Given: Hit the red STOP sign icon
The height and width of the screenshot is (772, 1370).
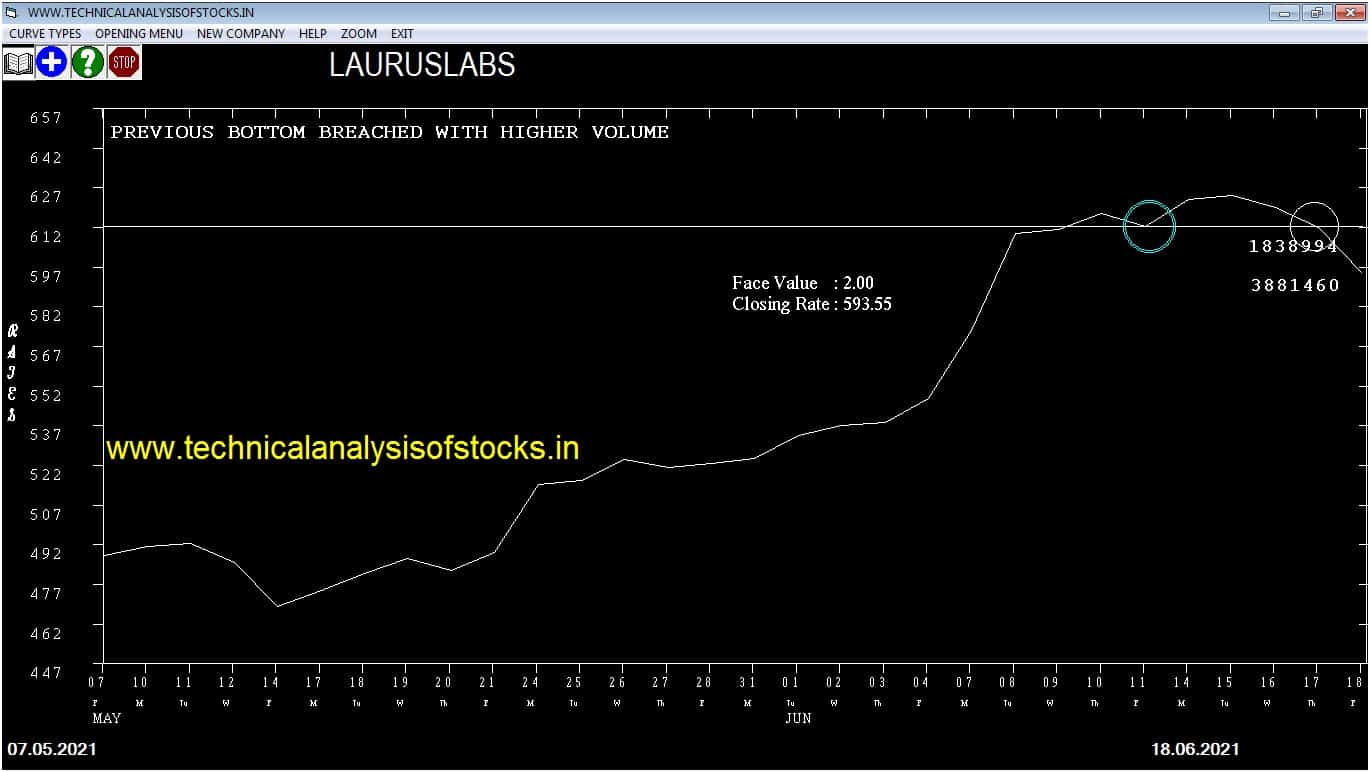Looking at the screenshot, I should 124,63.
